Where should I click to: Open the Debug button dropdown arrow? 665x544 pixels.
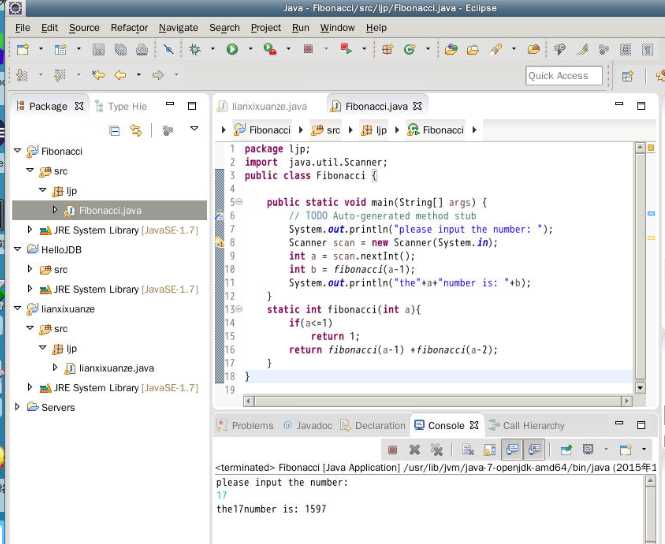(x=213, y=49)
